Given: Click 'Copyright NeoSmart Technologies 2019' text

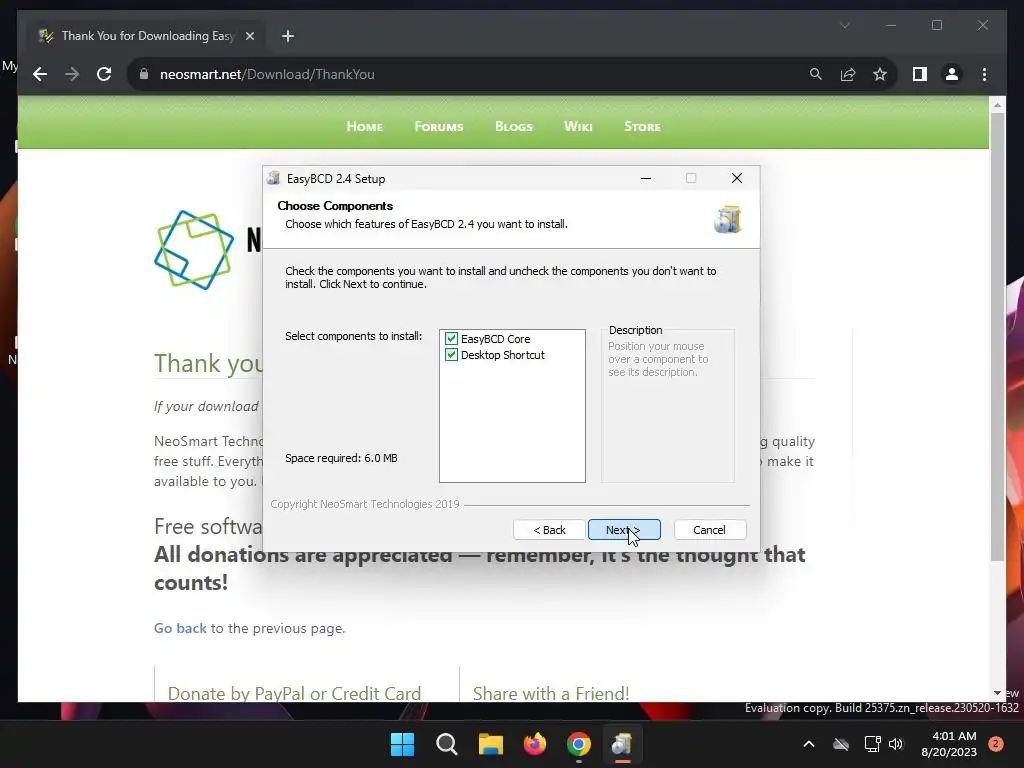Looking at the screenshot, I should [365, 504].
